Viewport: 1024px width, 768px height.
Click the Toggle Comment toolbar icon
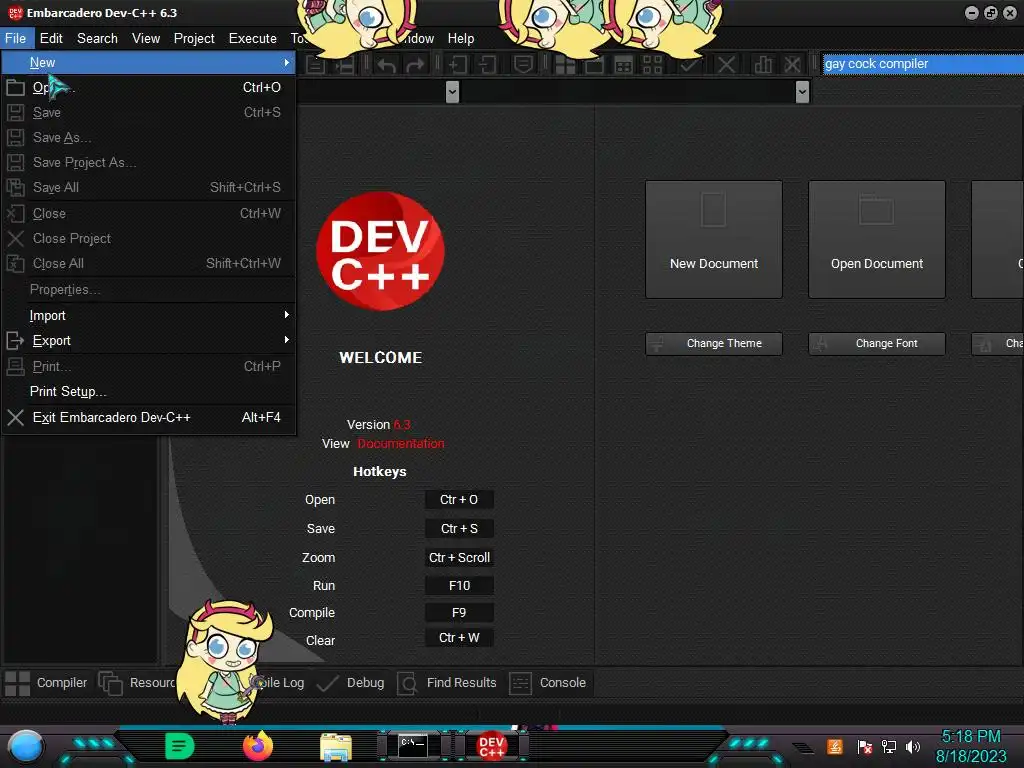click(523, 65)
